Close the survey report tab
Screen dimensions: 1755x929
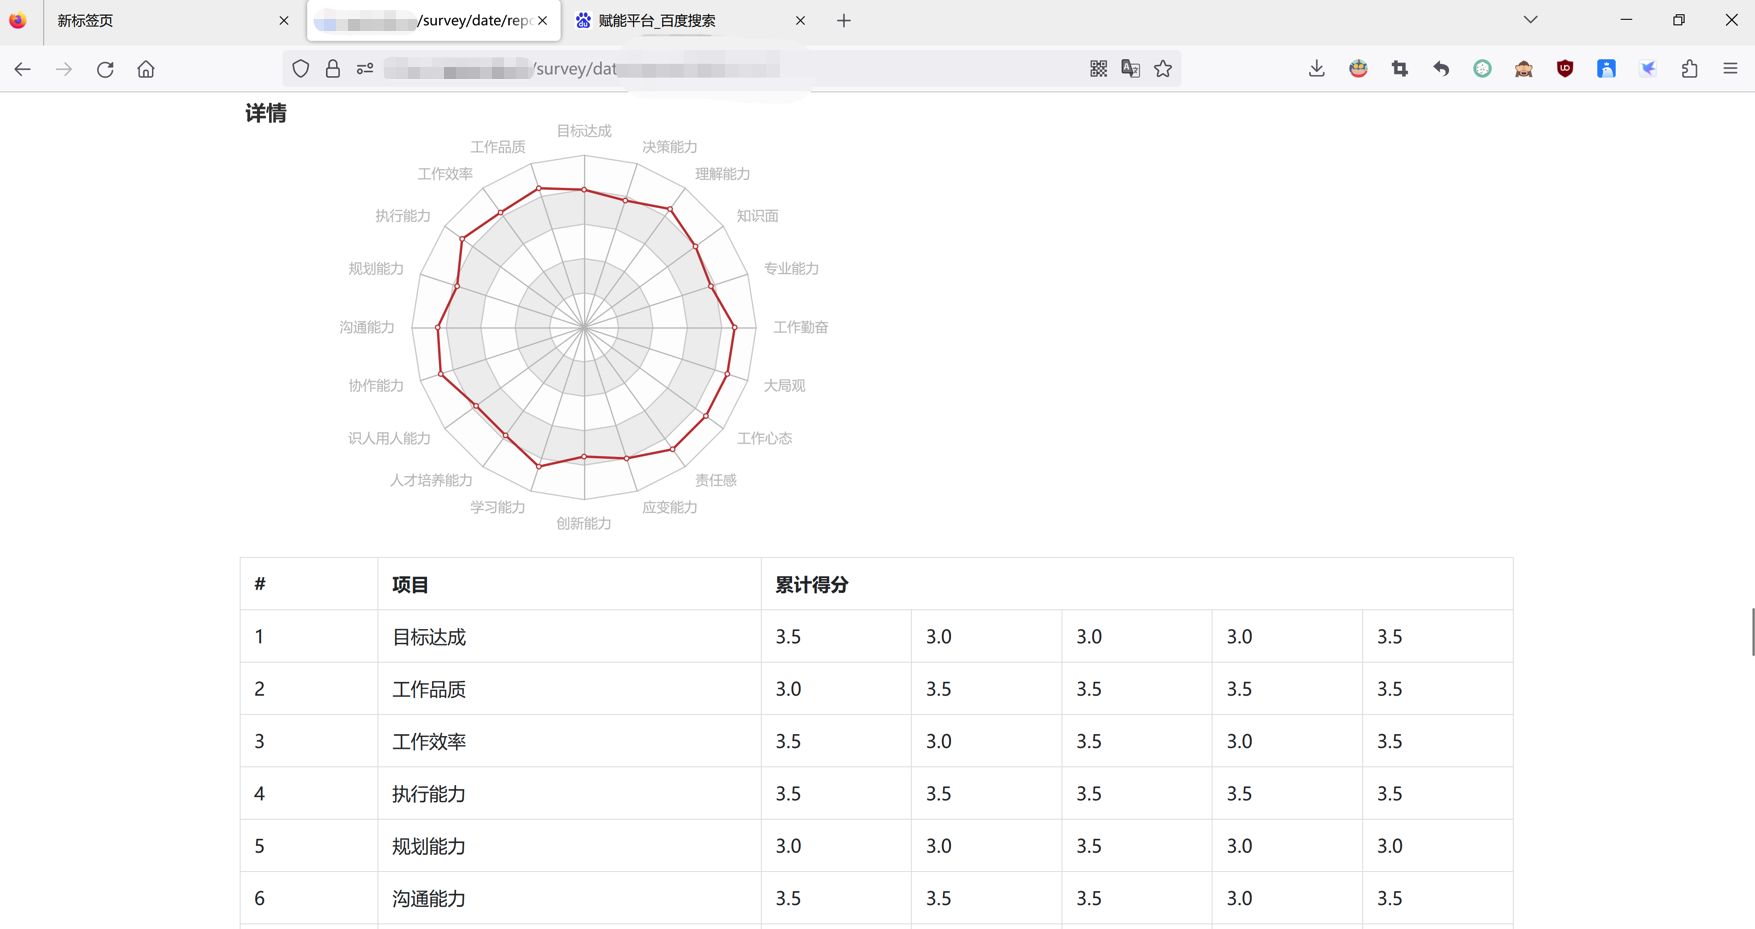543,20
